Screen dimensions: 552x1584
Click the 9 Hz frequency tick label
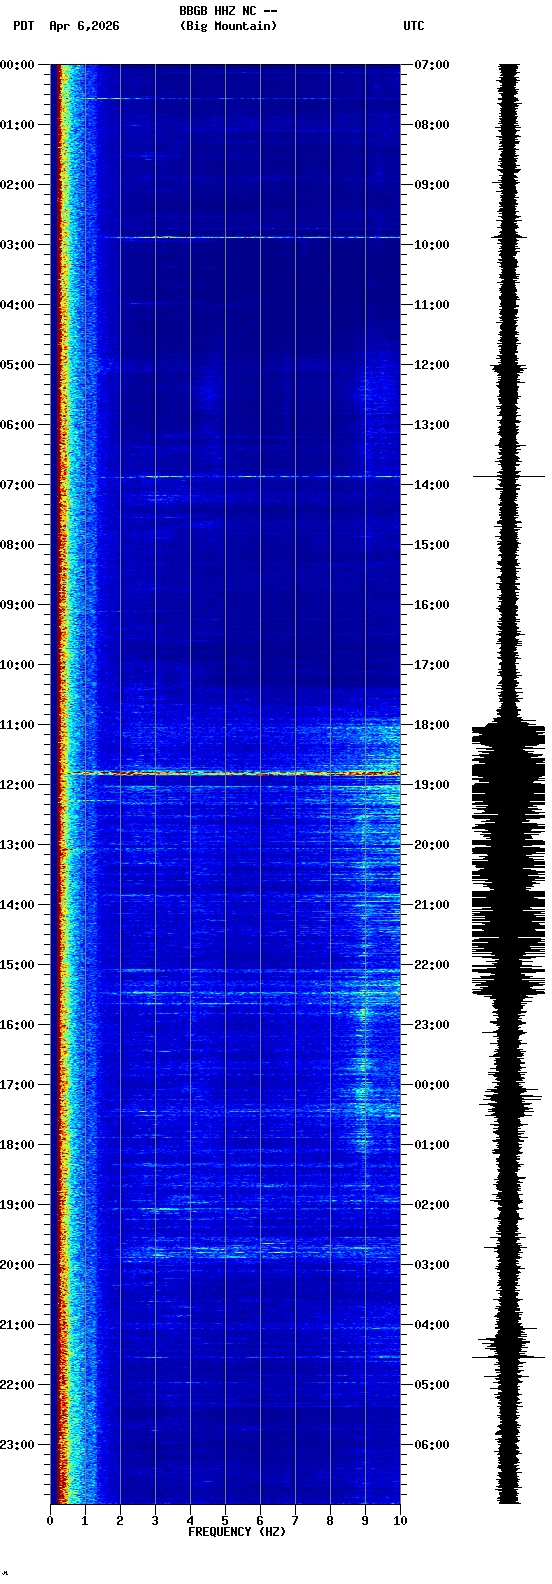click(x=365, y=1520)
